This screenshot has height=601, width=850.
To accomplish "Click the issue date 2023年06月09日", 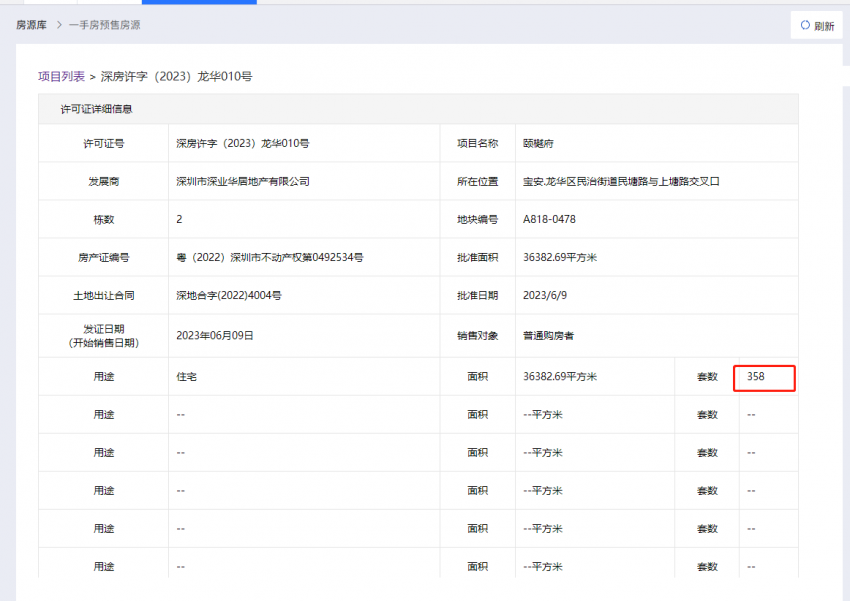I will click(x=215, y=335).
